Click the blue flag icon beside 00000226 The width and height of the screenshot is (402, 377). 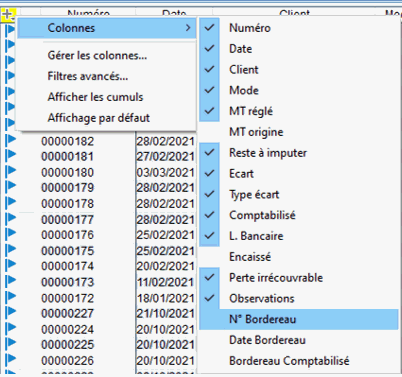(11, 359)
